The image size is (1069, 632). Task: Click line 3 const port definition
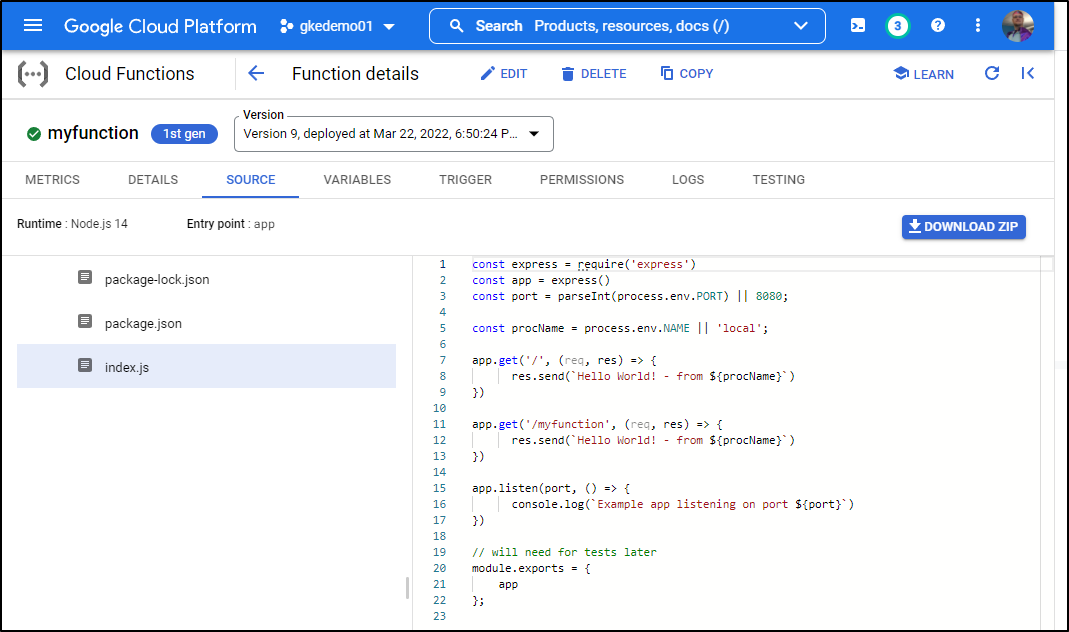click(x=630, y=296)
